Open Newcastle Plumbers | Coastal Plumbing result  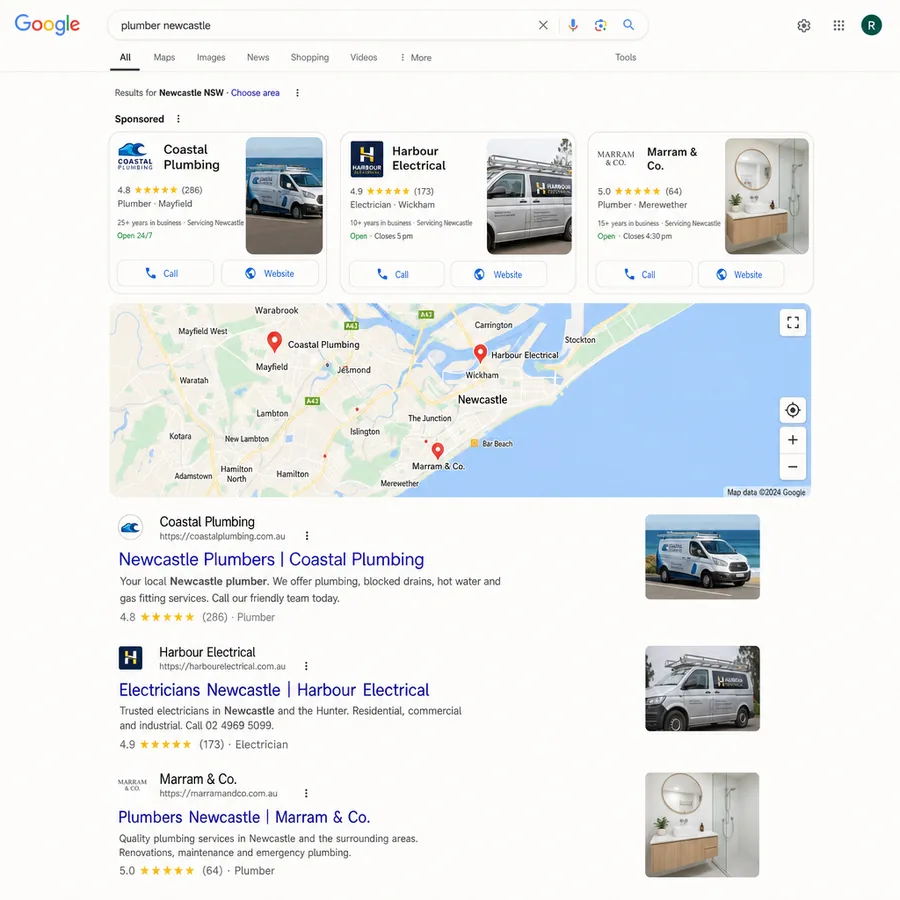[x=271, y=559]
